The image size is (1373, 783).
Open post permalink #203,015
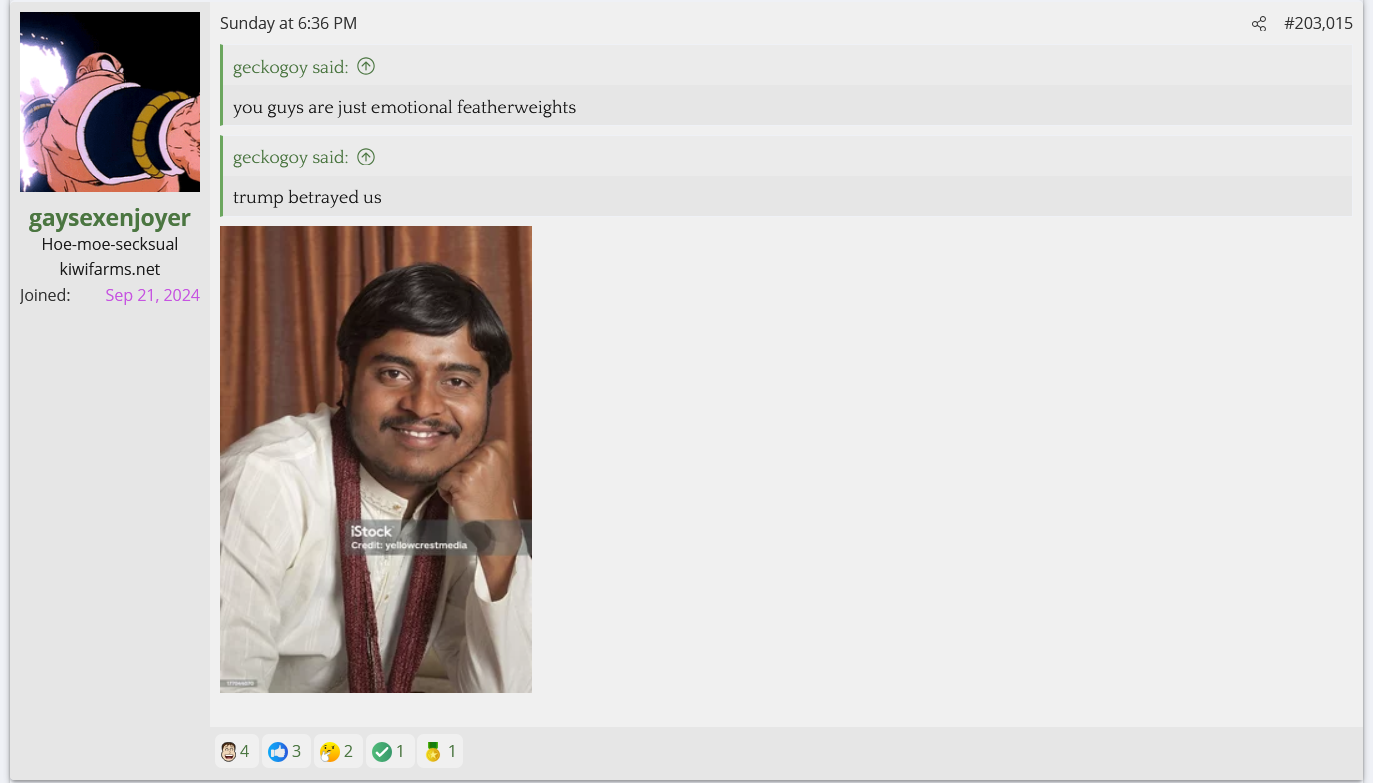[1318, 24]
